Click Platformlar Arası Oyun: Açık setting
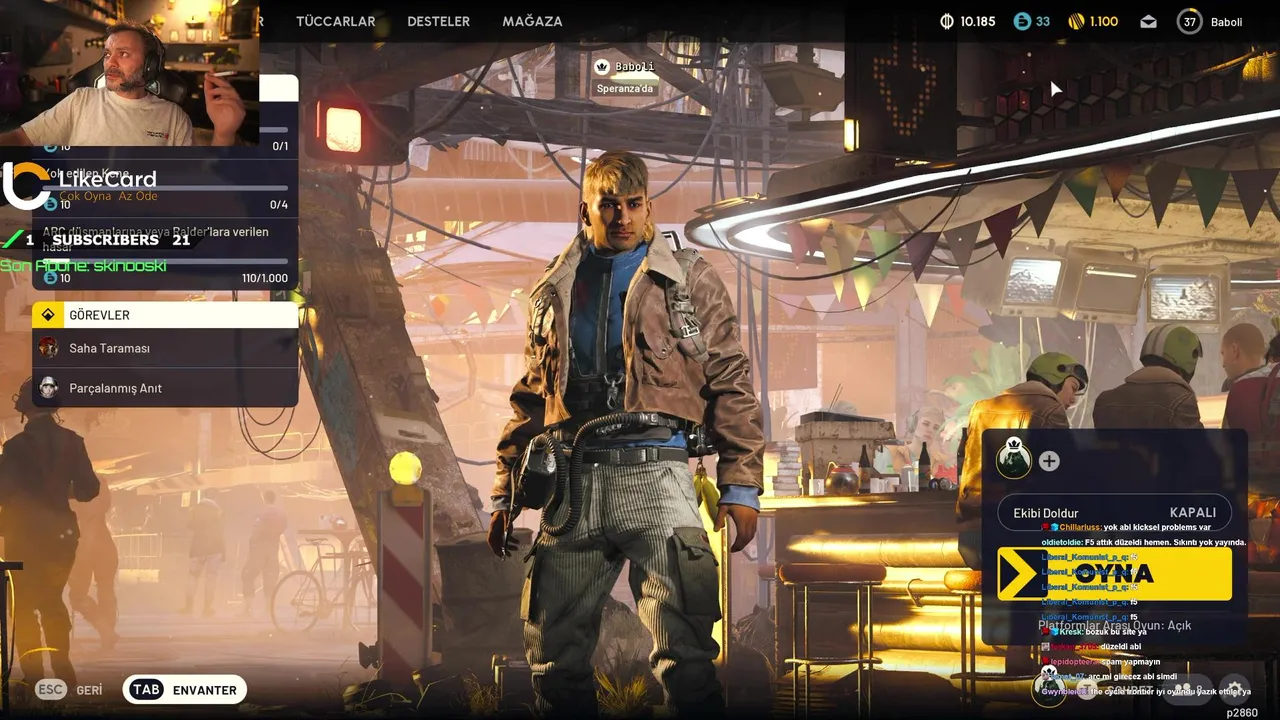Image resolution: width=1280 pixels, height=720 pixels. [x=1114, y=625]
